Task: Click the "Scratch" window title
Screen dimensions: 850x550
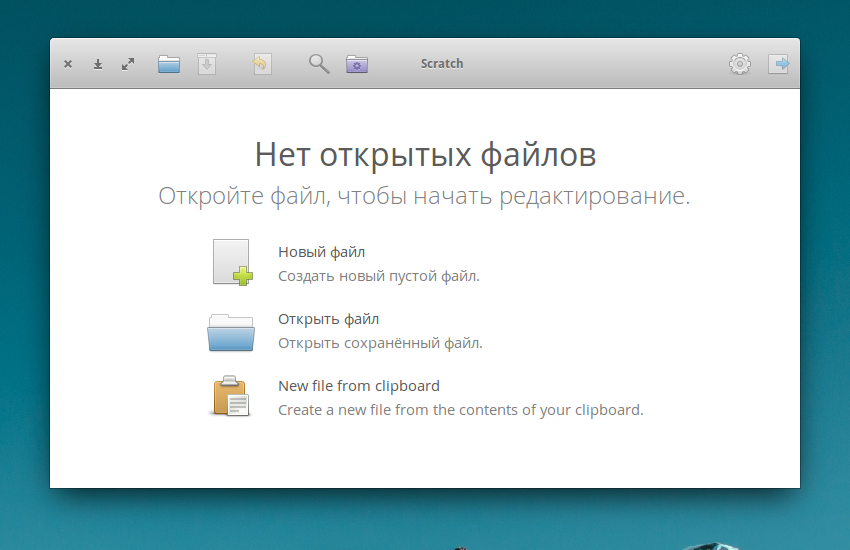Action: click(442, 64)
